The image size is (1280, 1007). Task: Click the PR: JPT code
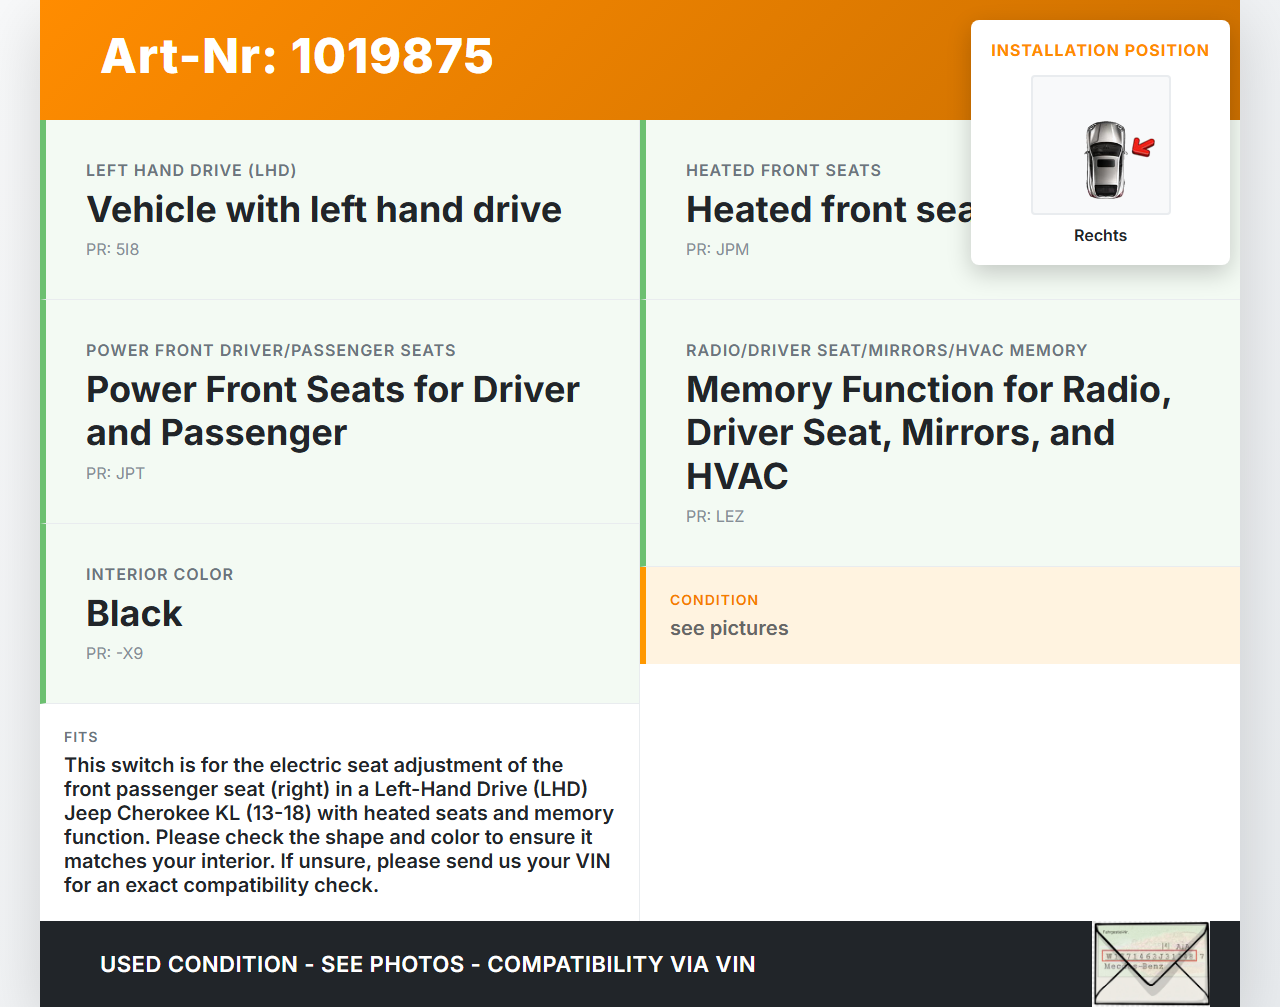pos(115,473)
